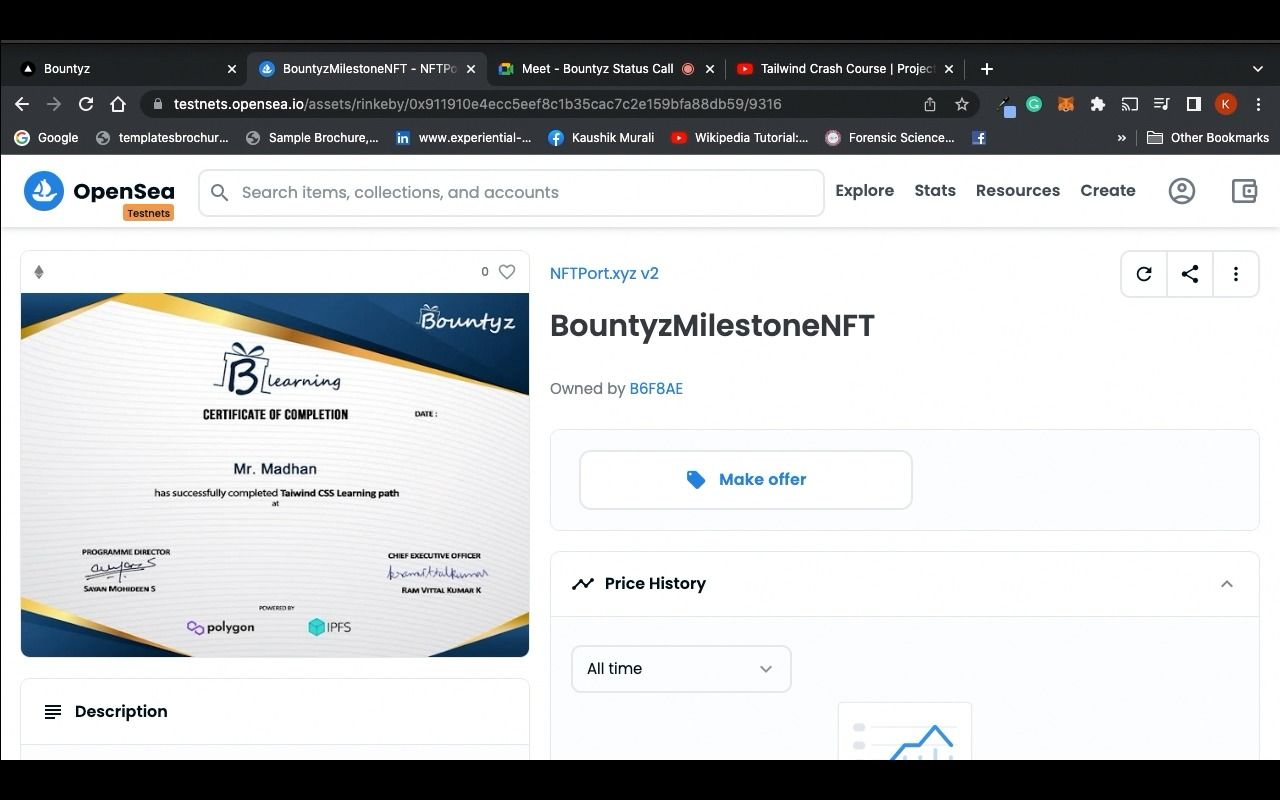Screen dimensions: 1280x800
Task: Open the media control playlist icon
Action: [x=1162, y=104]
